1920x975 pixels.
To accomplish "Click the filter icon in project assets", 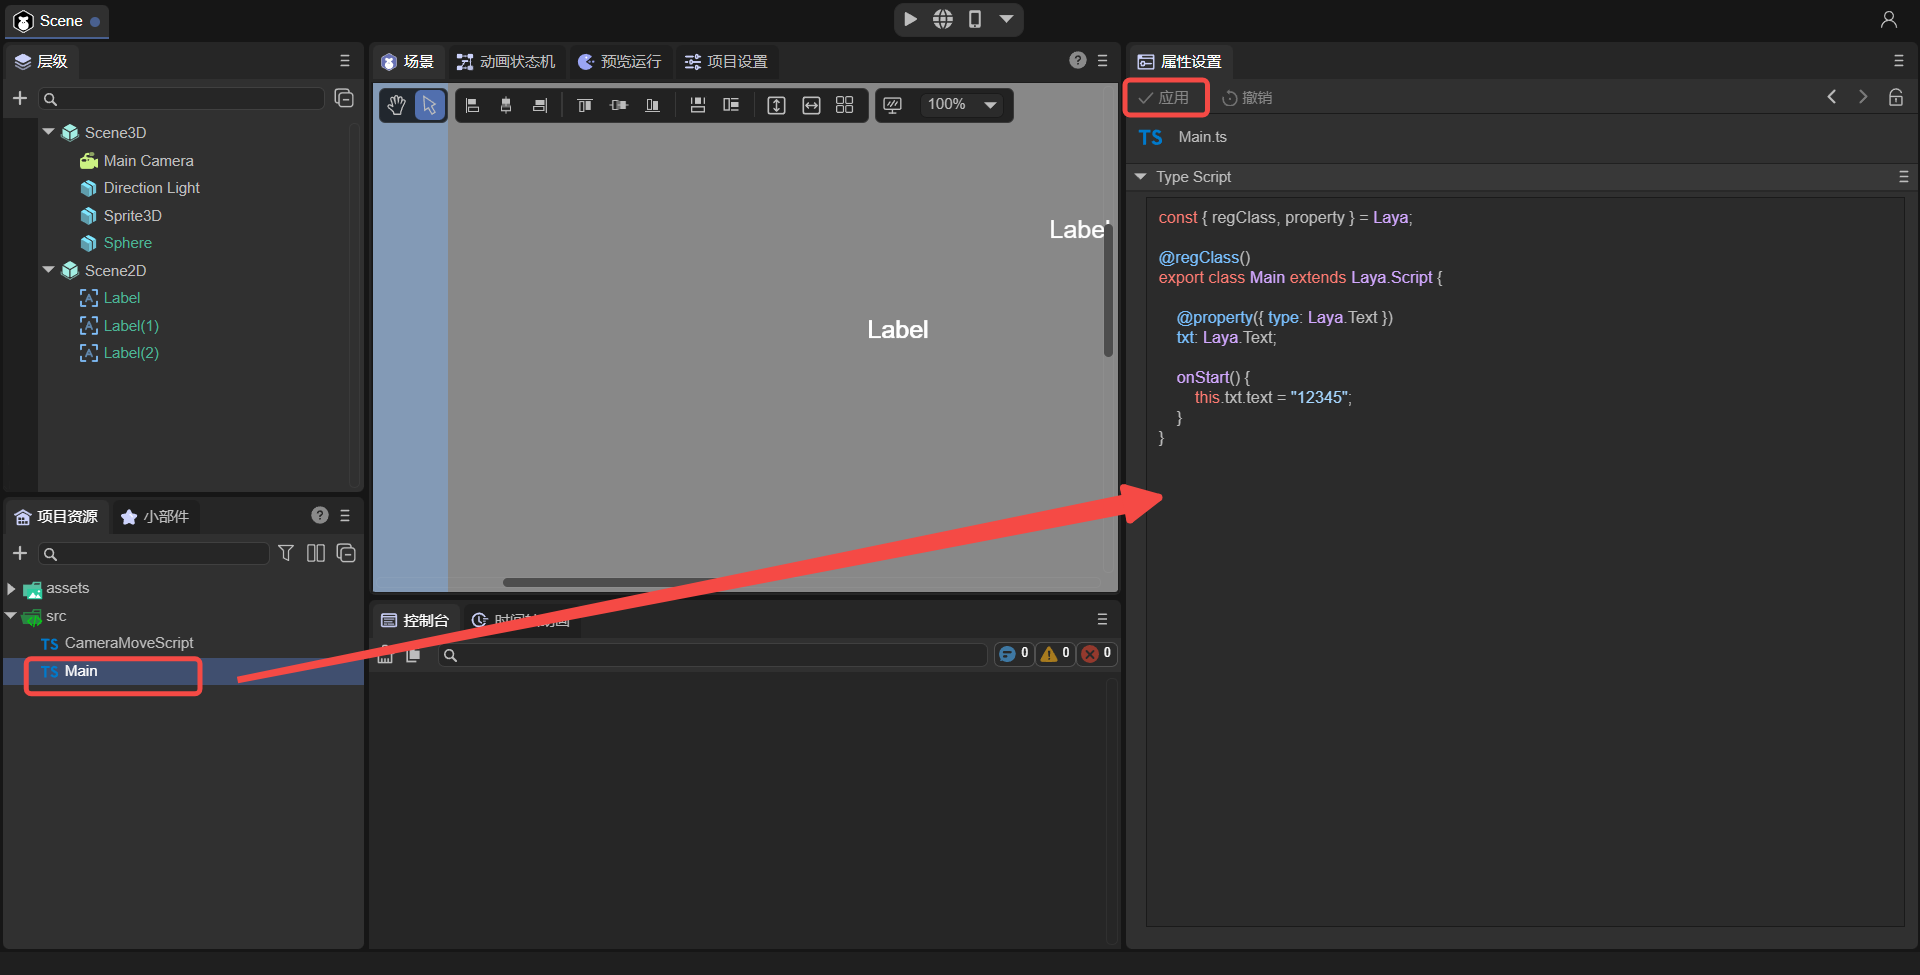I will tap(286, 553).
